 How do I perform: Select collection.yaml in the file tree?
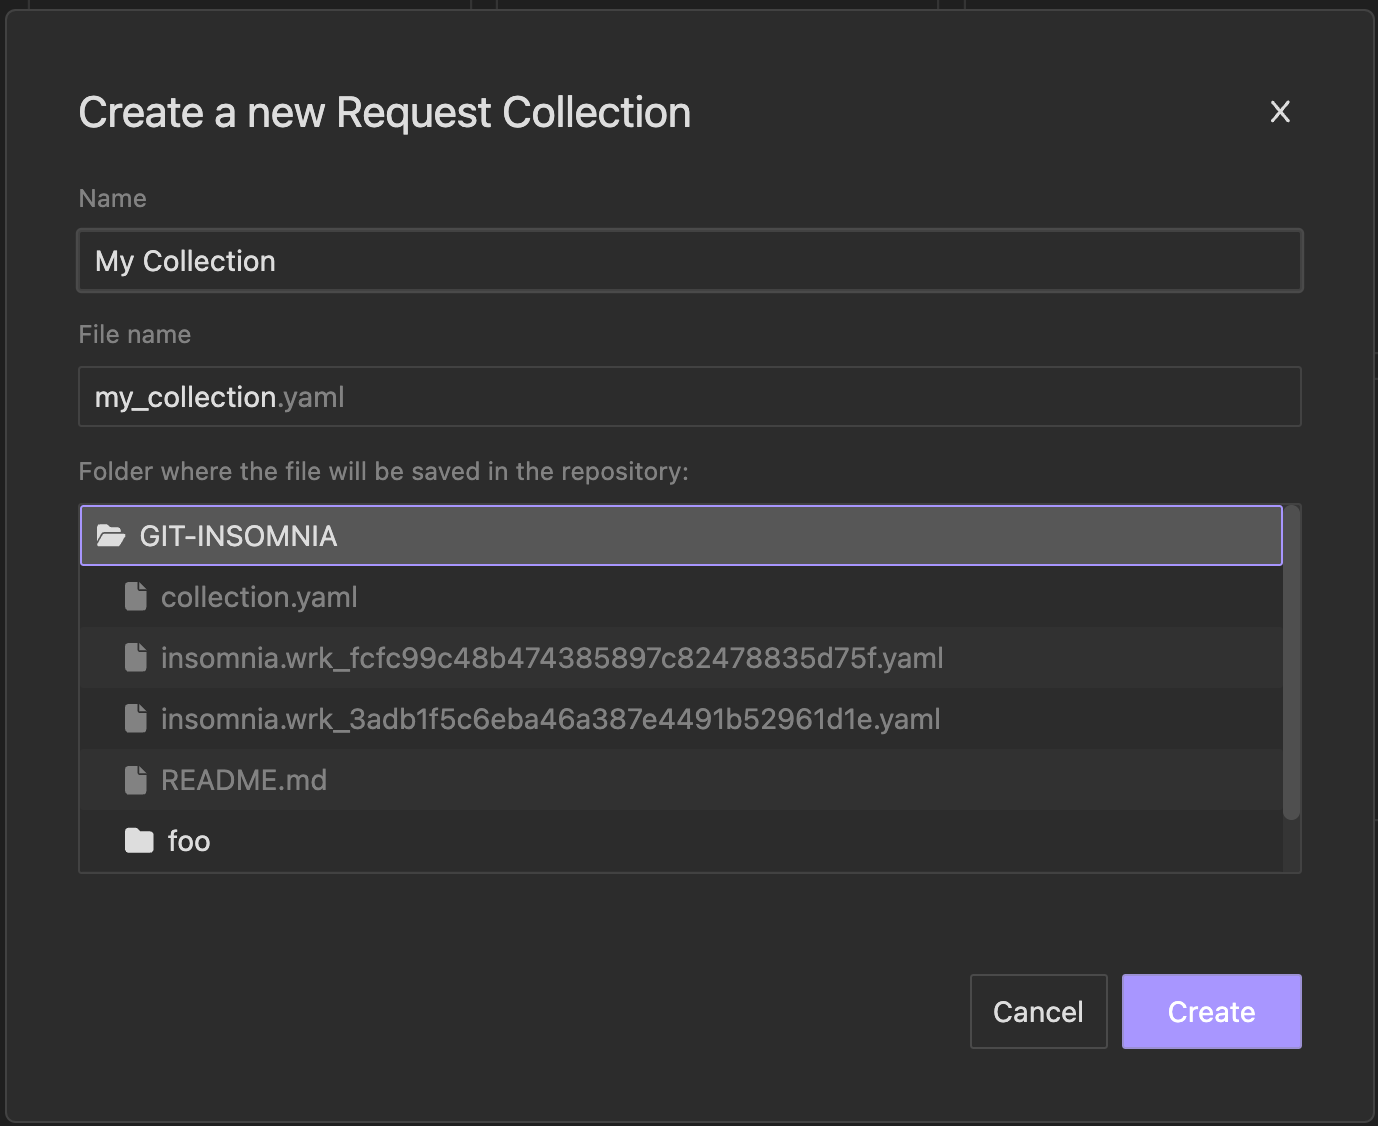click(681, 597)
